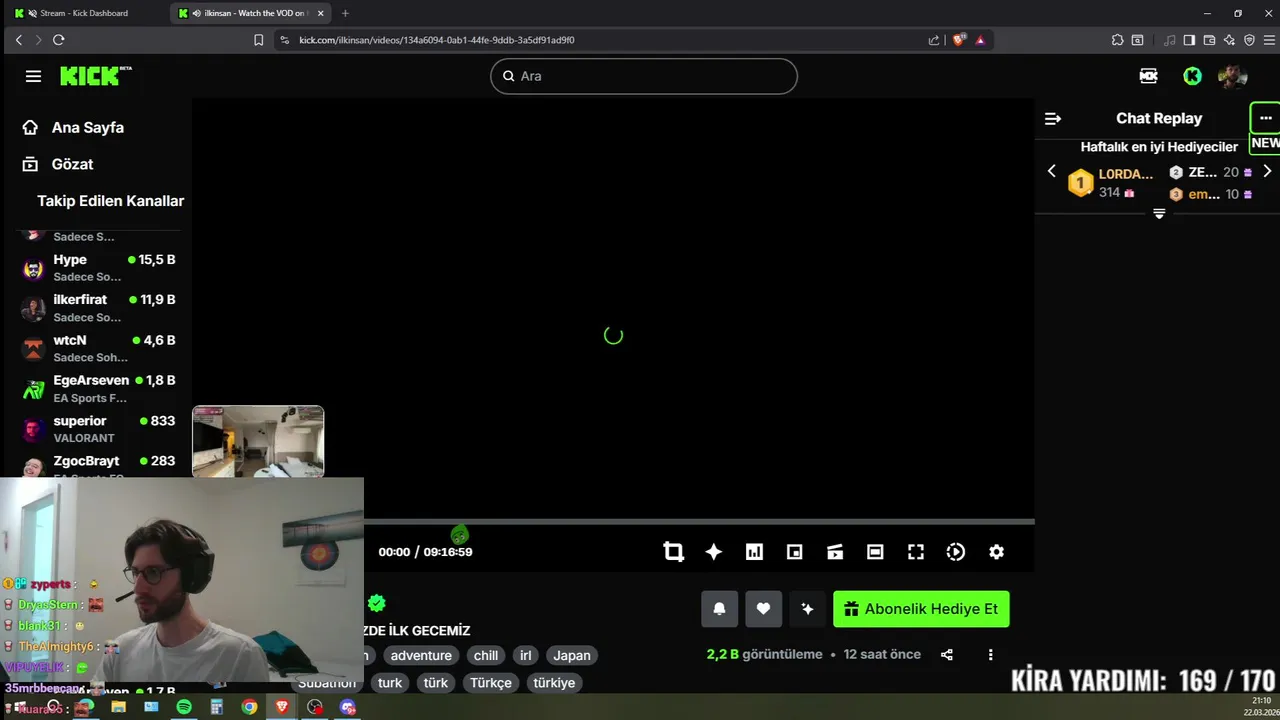The image size is (1280, 720).
Task: Click the Japan tag
Action: [572, 656]
